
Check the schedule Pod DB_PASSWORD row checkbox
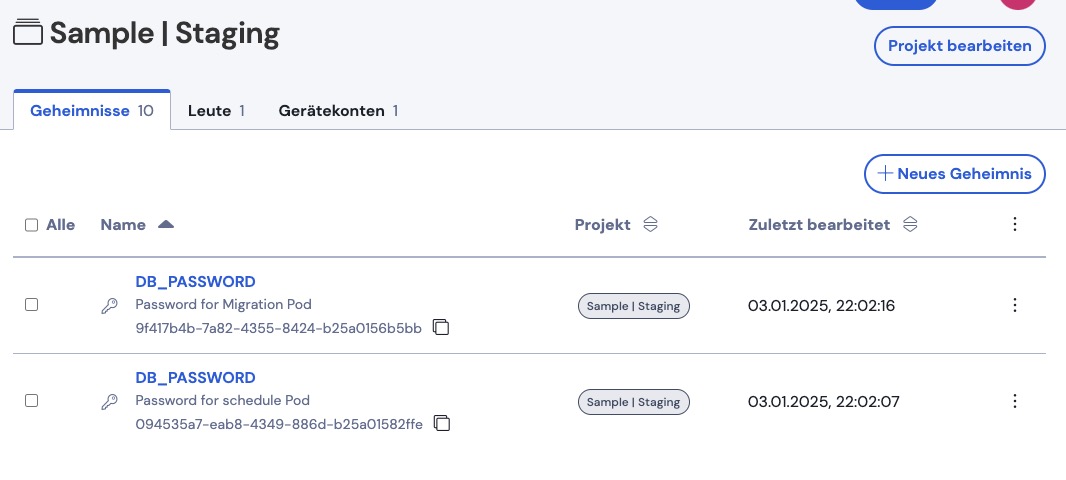(x=31, y=400)
